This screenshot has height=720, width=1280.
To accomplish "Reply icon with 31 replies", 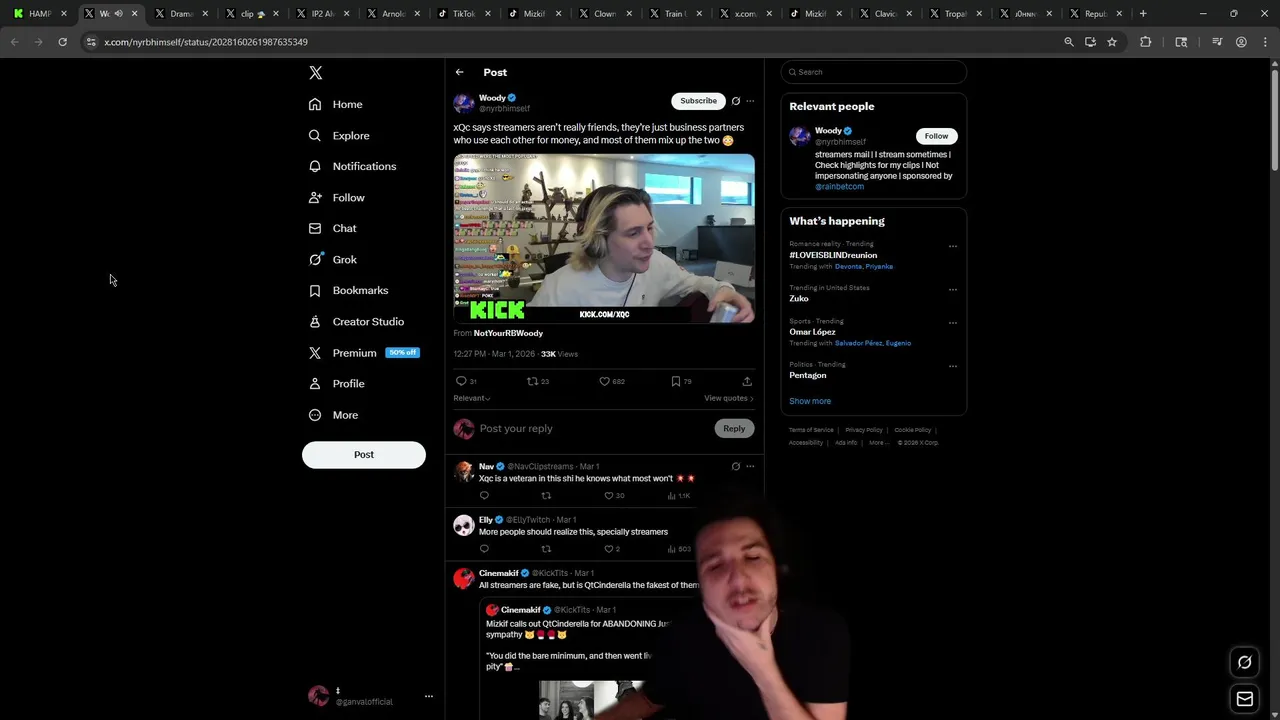I will [466, 381].
